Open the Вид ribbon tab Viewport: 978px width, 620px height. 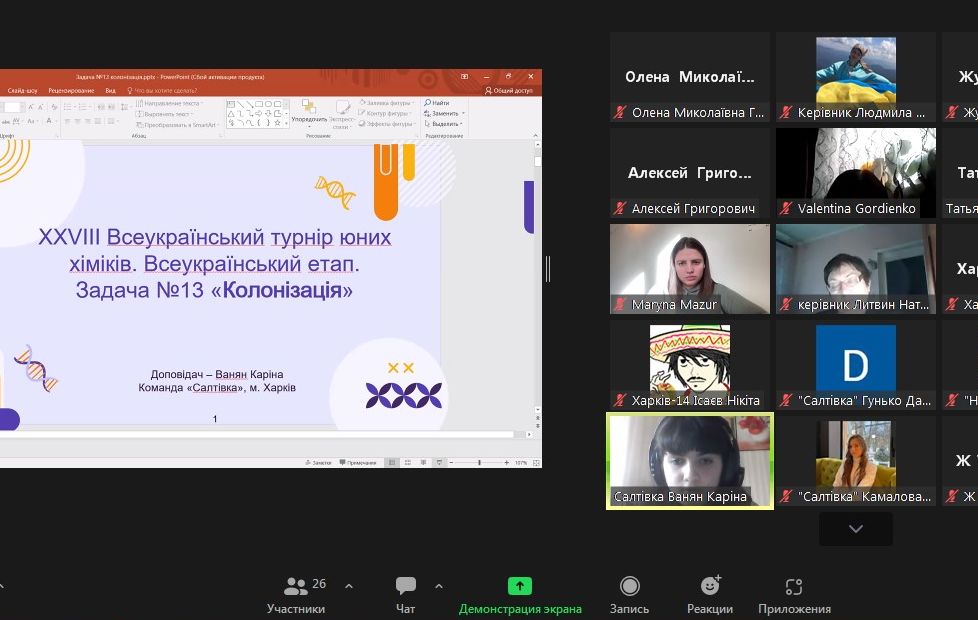pyautogui.click(x=110, y=90)
